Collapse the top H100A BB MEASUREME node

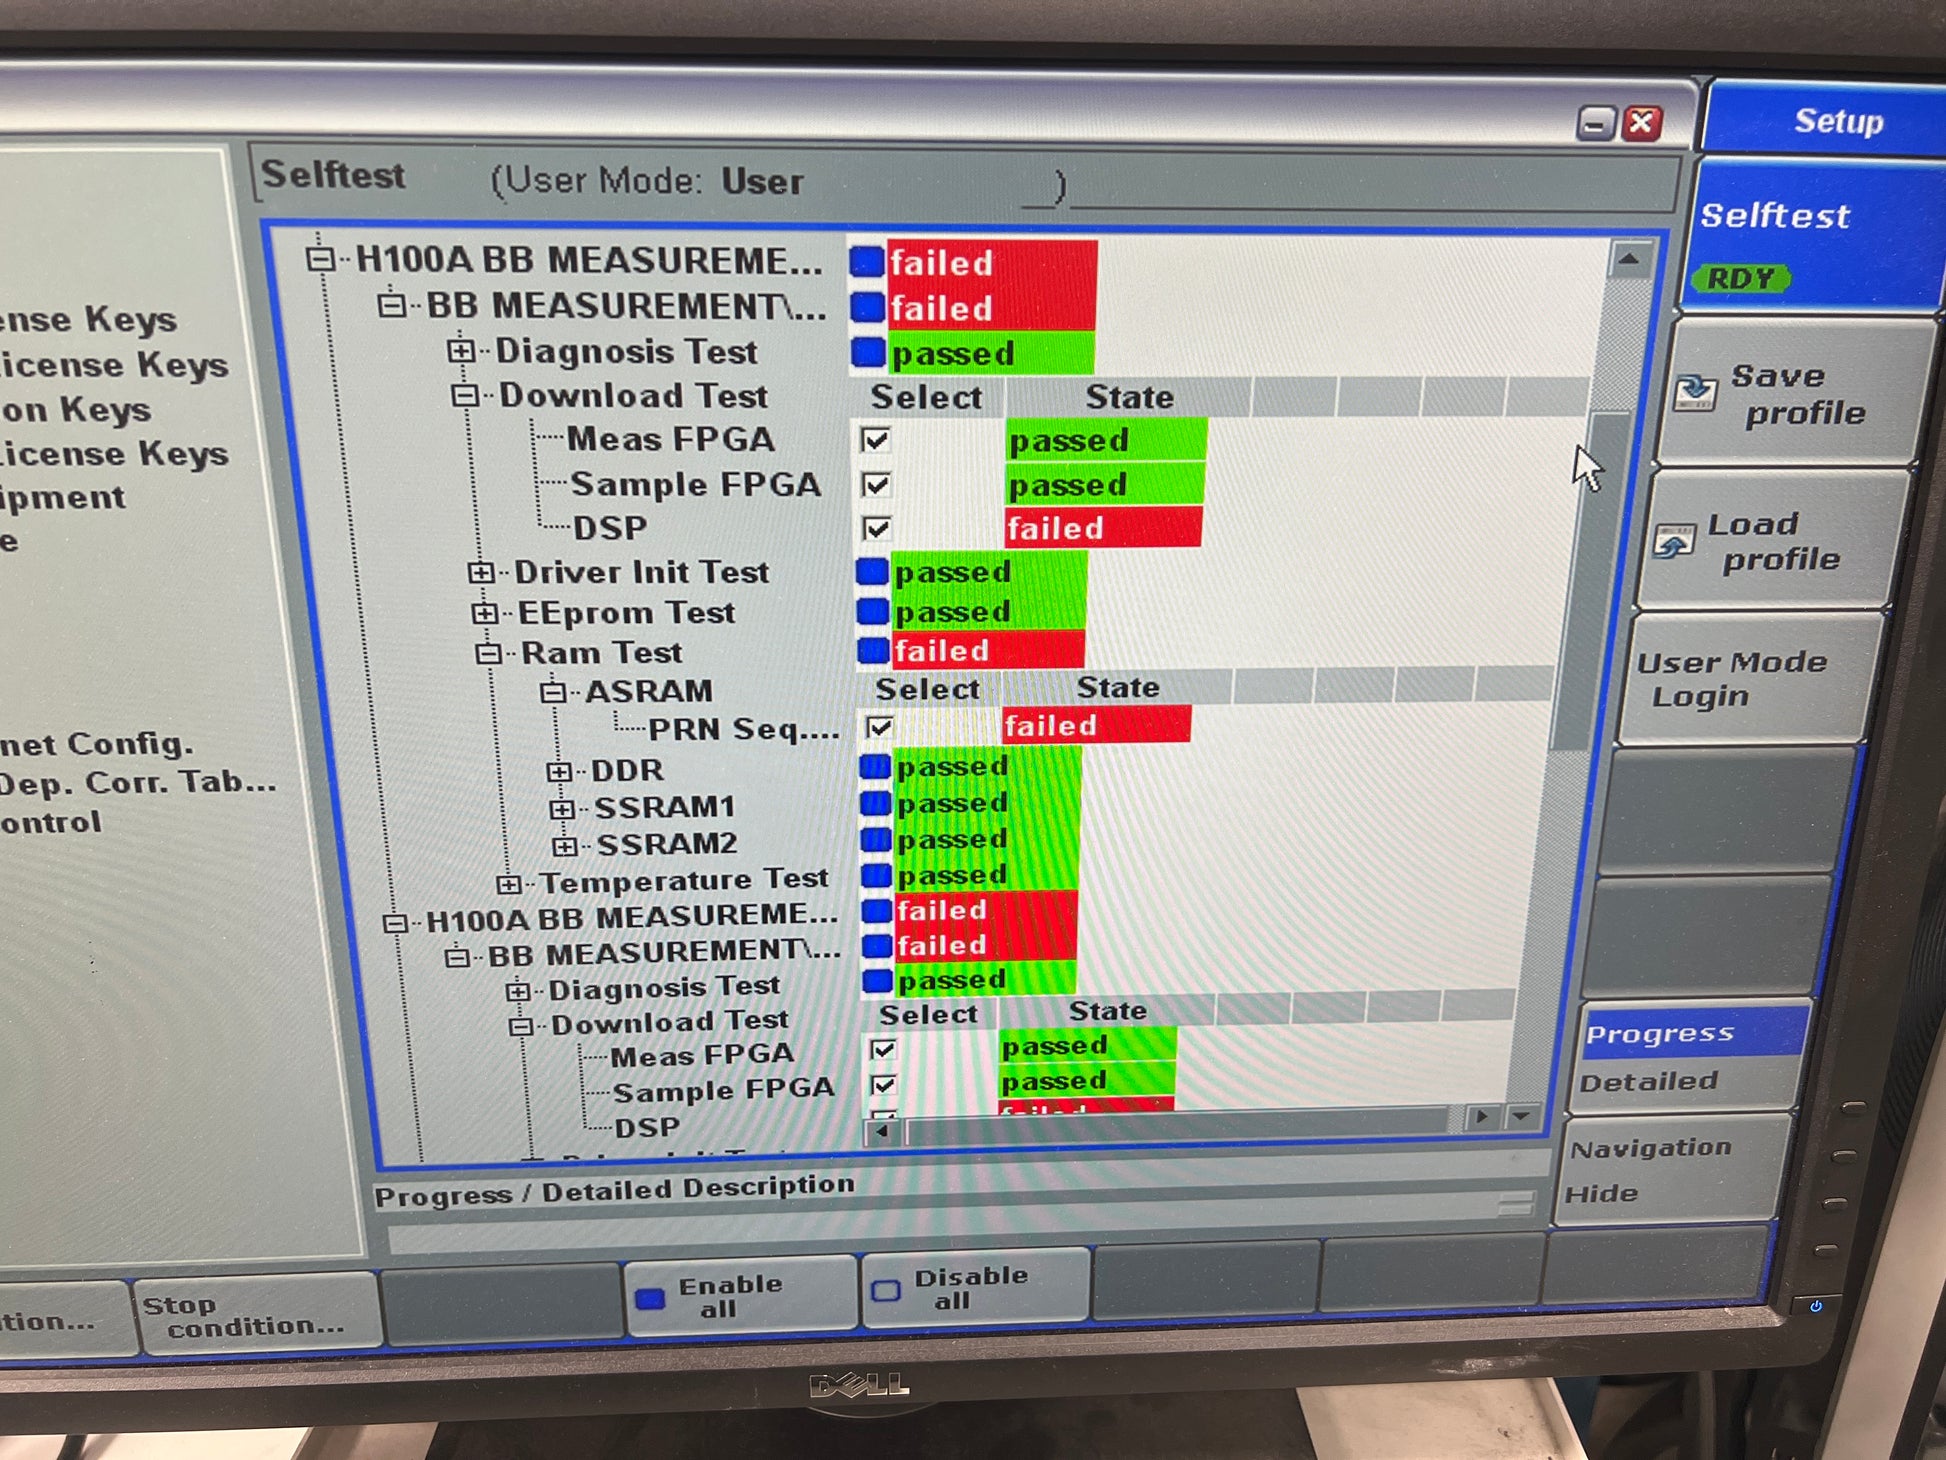pyautogui.click(x=320, y=259)
